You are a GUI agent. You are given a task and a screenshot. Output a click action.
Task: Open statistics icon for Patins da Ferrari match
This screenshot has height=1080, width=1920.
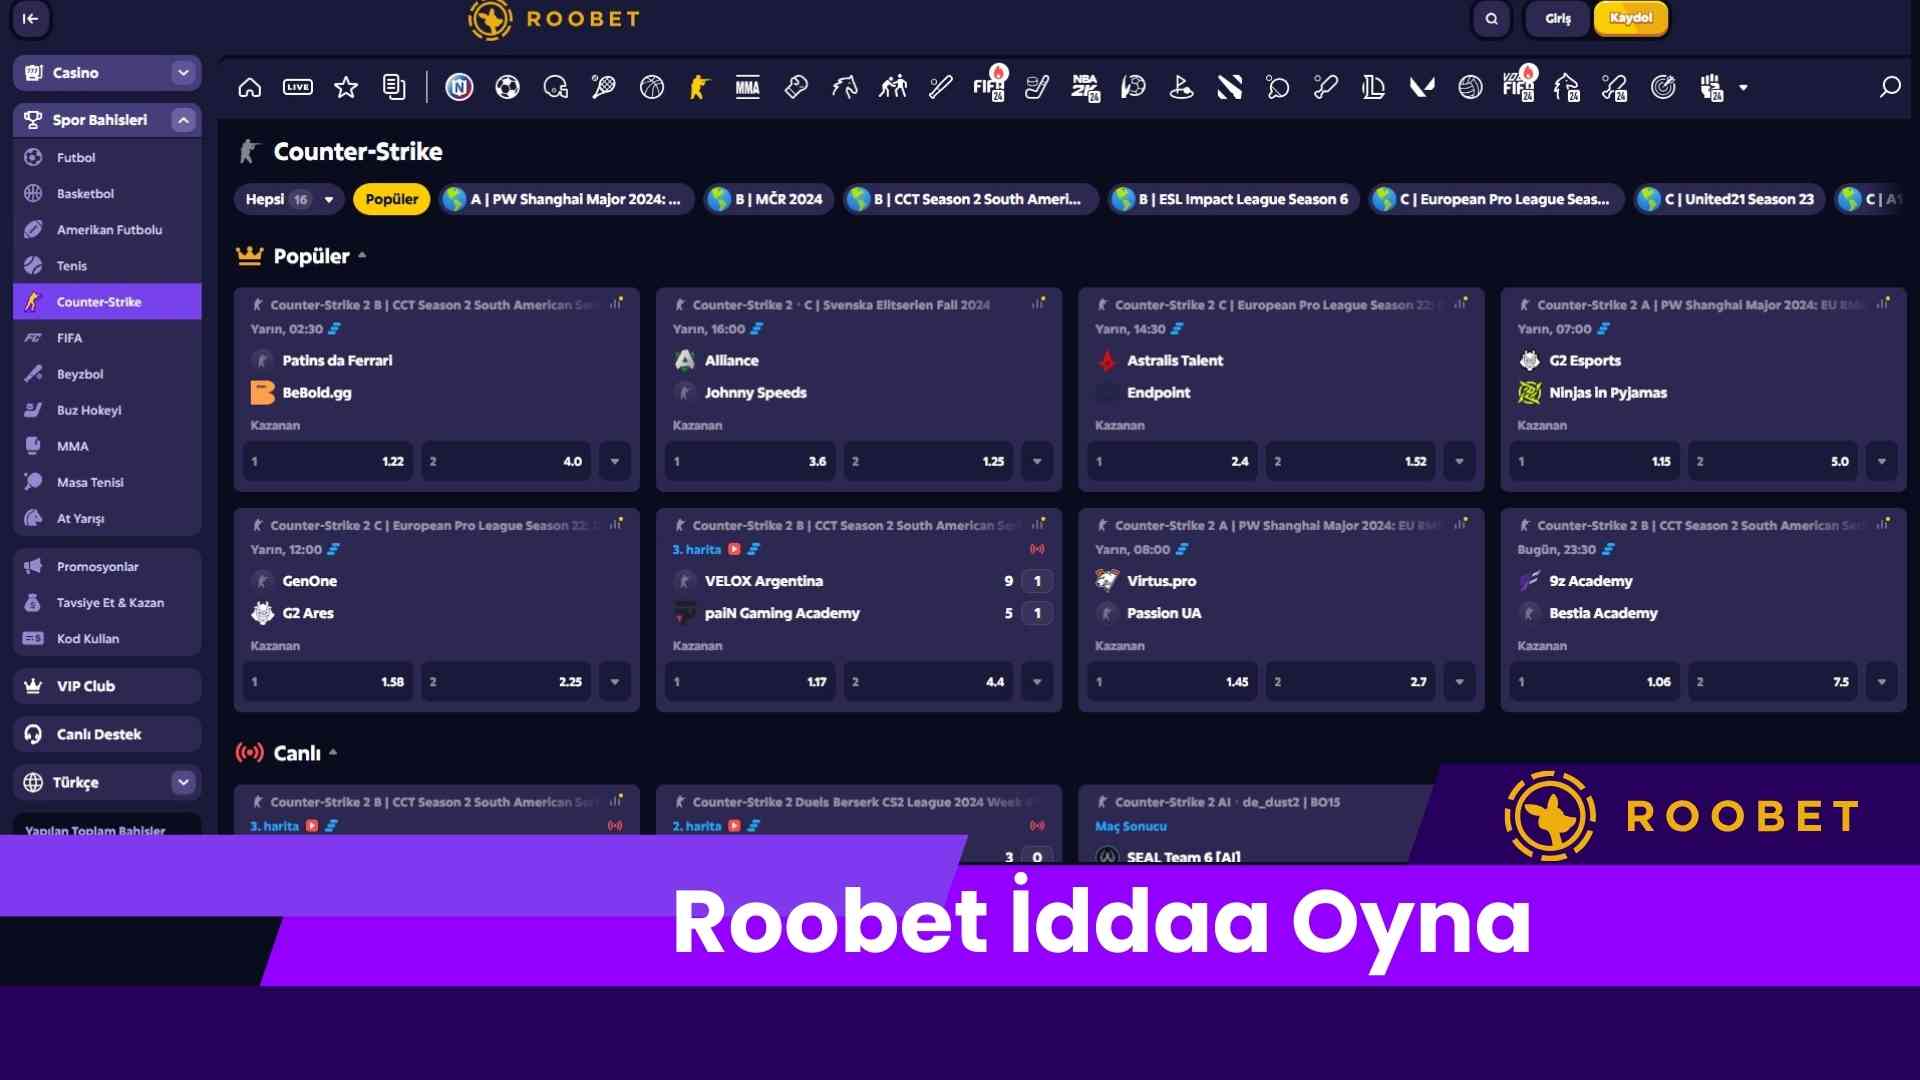point(616,303)
